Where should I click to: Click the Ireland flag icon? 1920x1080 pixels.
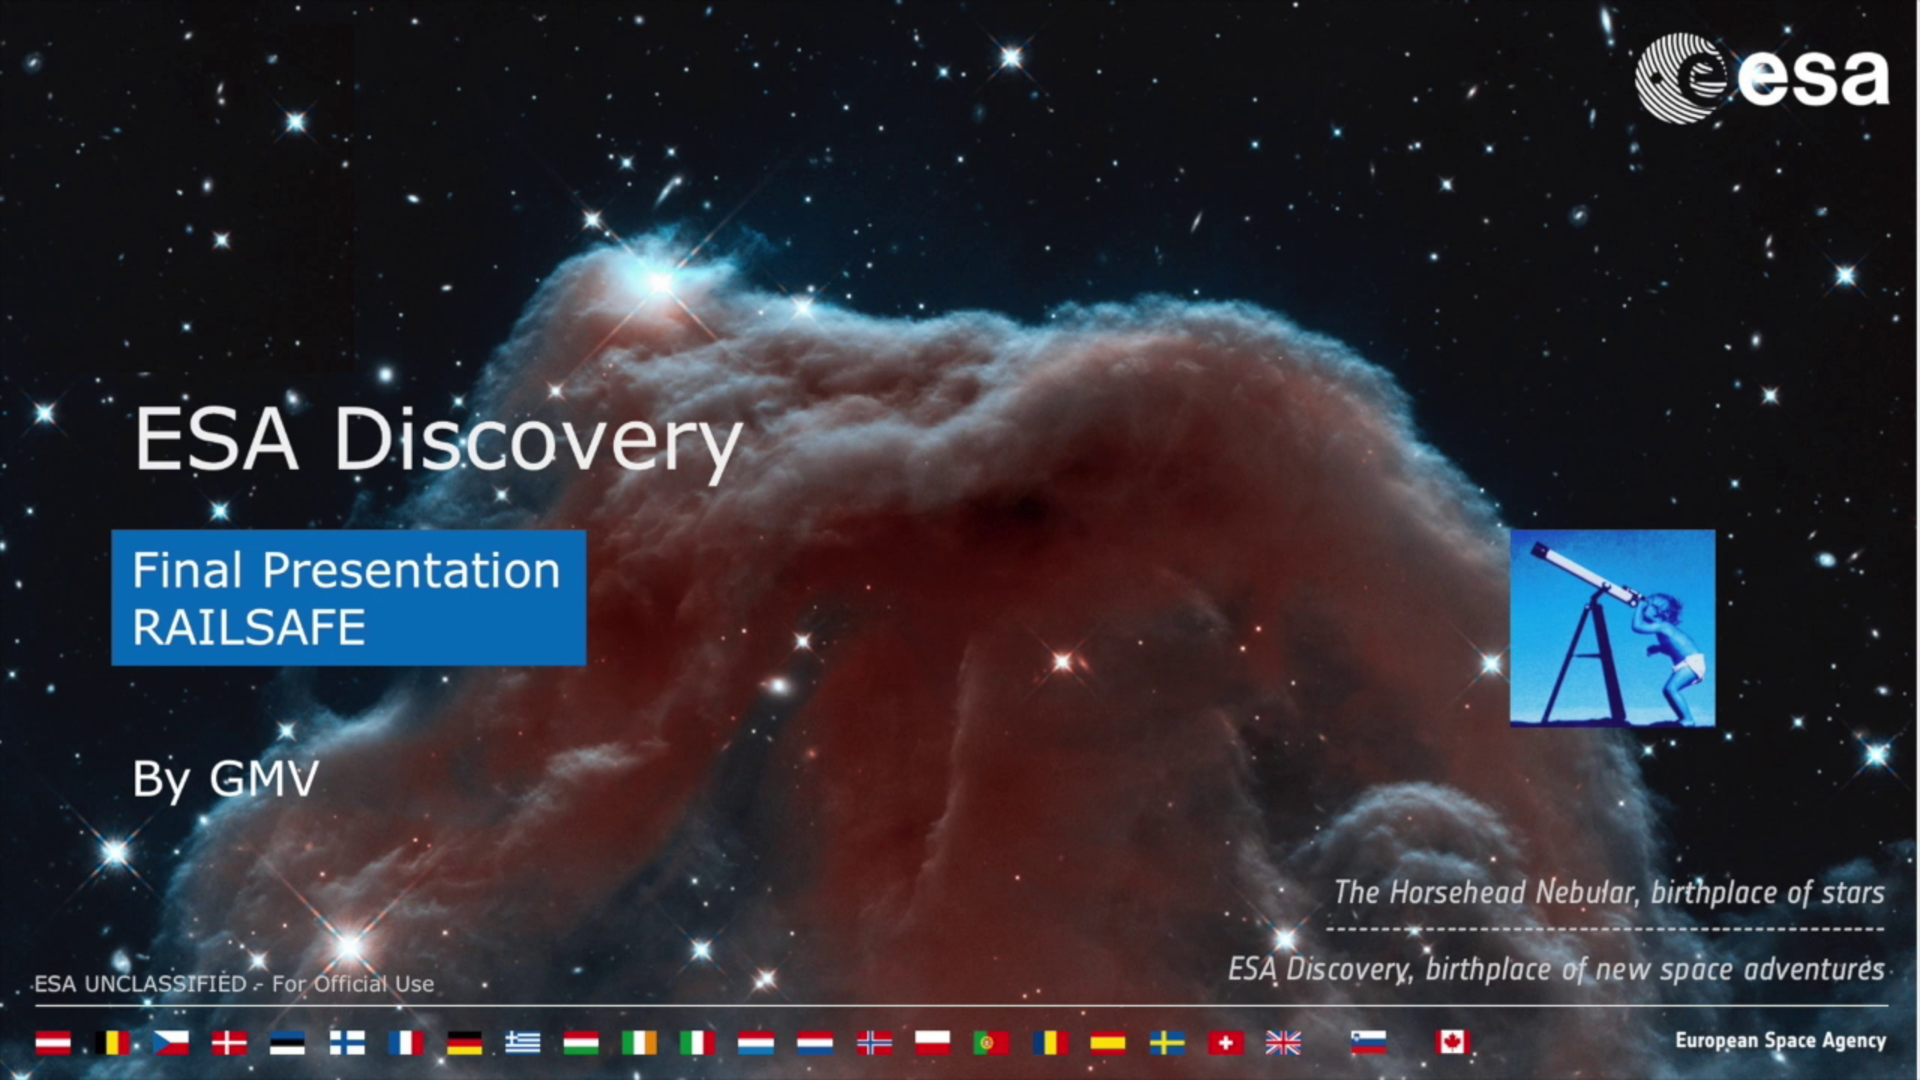click(639, 1043)
